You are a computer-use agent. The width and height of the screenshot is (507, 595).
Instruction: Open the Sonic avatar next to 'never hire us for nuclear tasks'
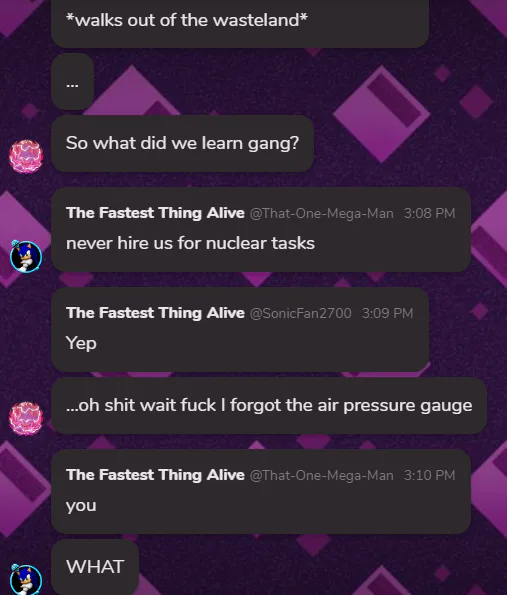tap(26, 257)
